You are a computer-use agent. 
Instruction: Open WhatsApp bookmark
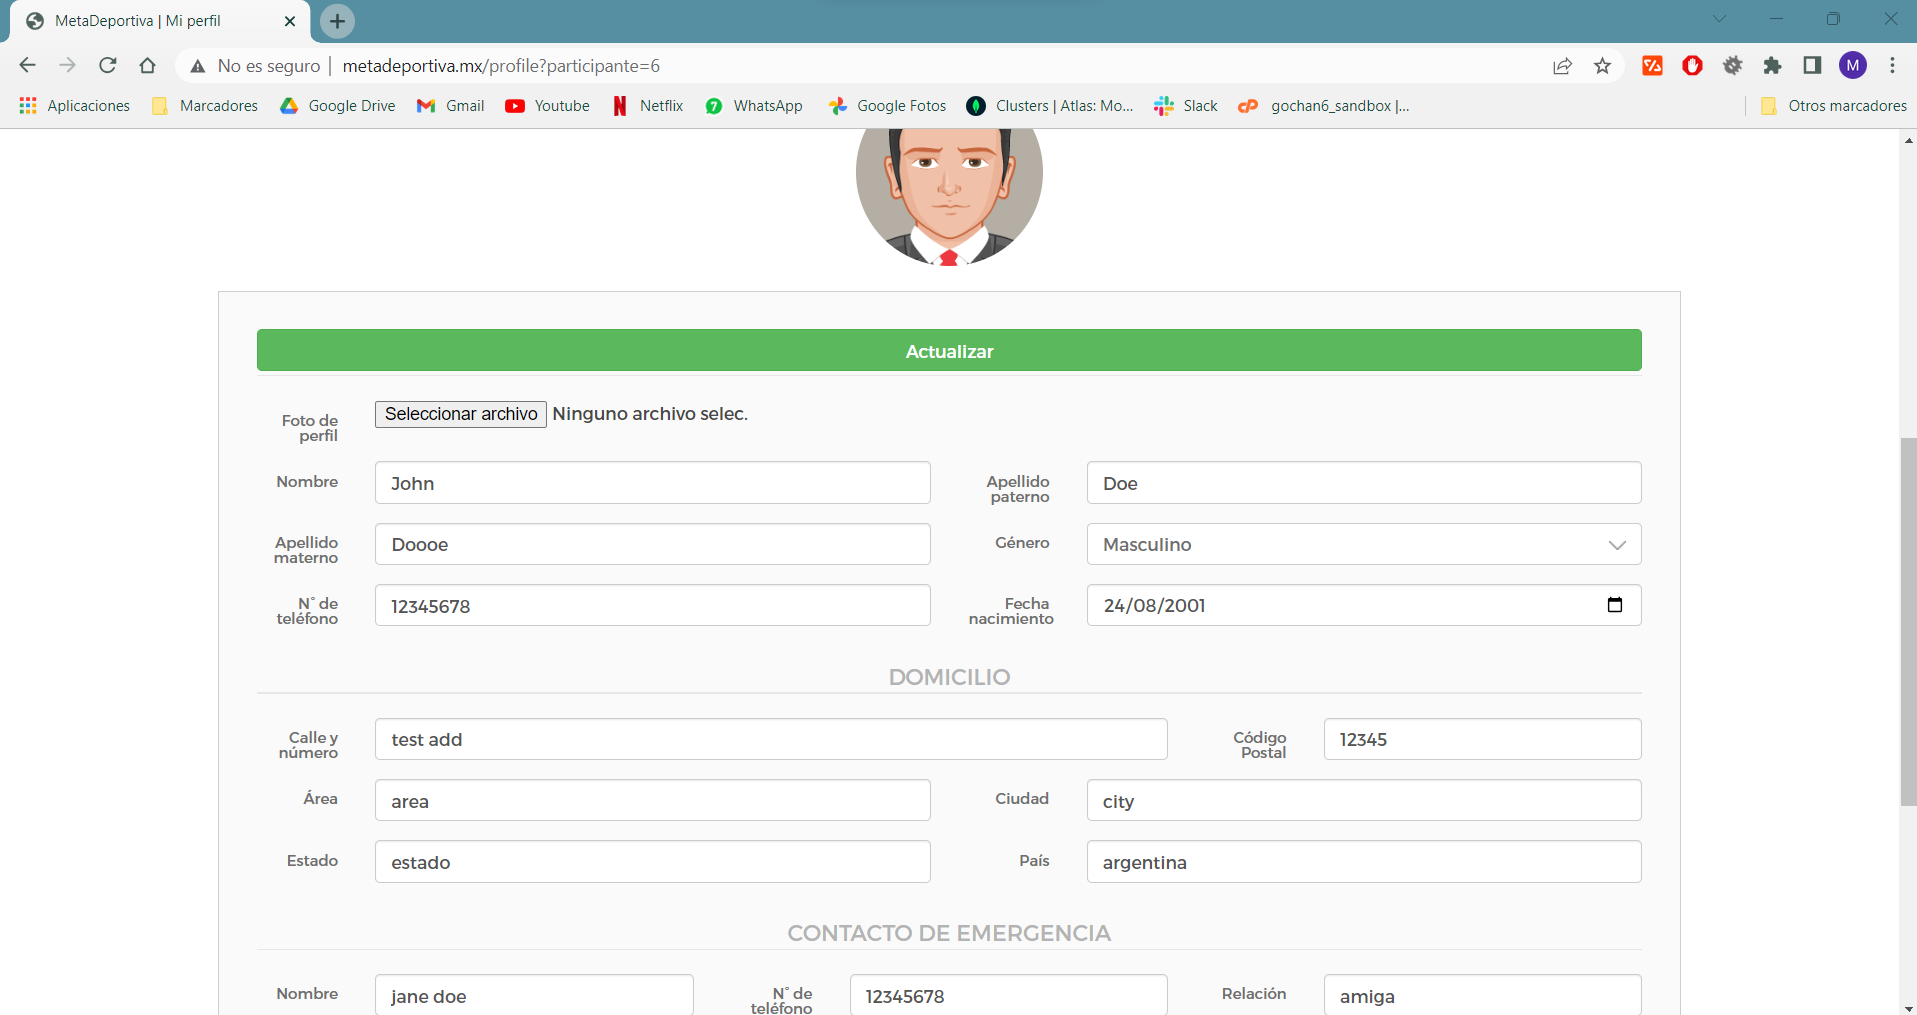pos(753,106)
